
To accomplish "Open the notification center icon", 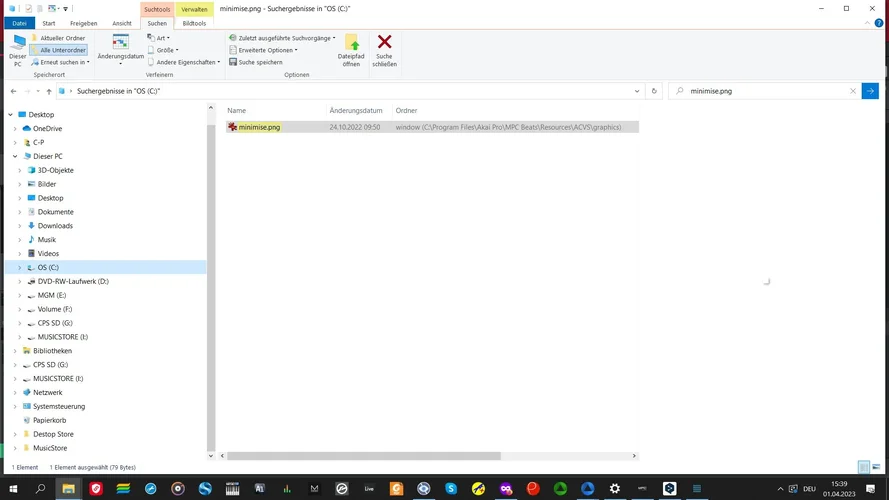I will pos(871,489).
